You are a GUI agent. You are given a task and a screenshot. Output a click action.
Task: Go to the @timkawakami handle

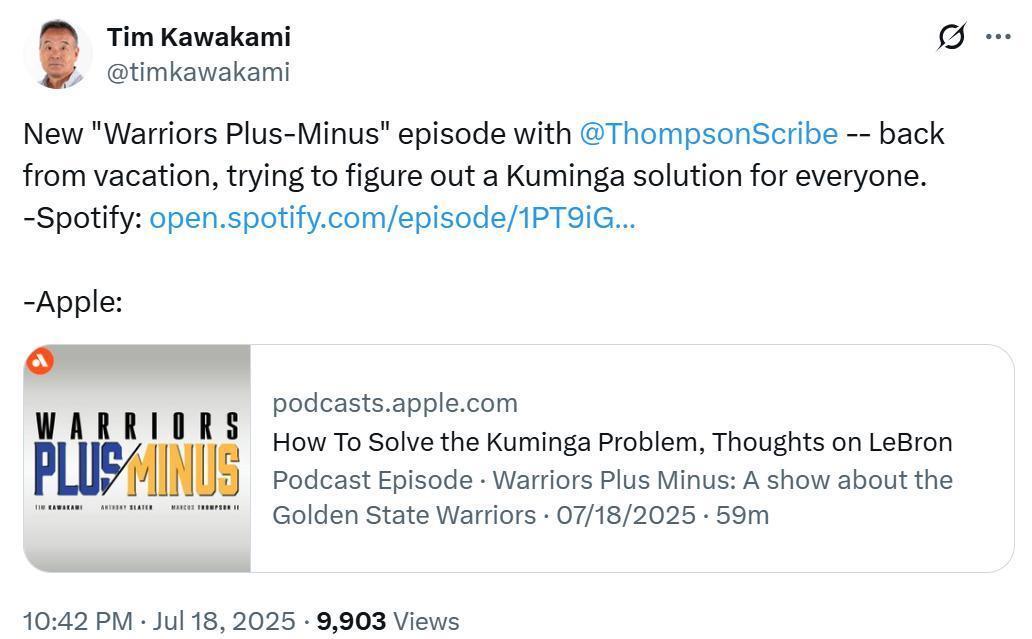pos(198,72)
